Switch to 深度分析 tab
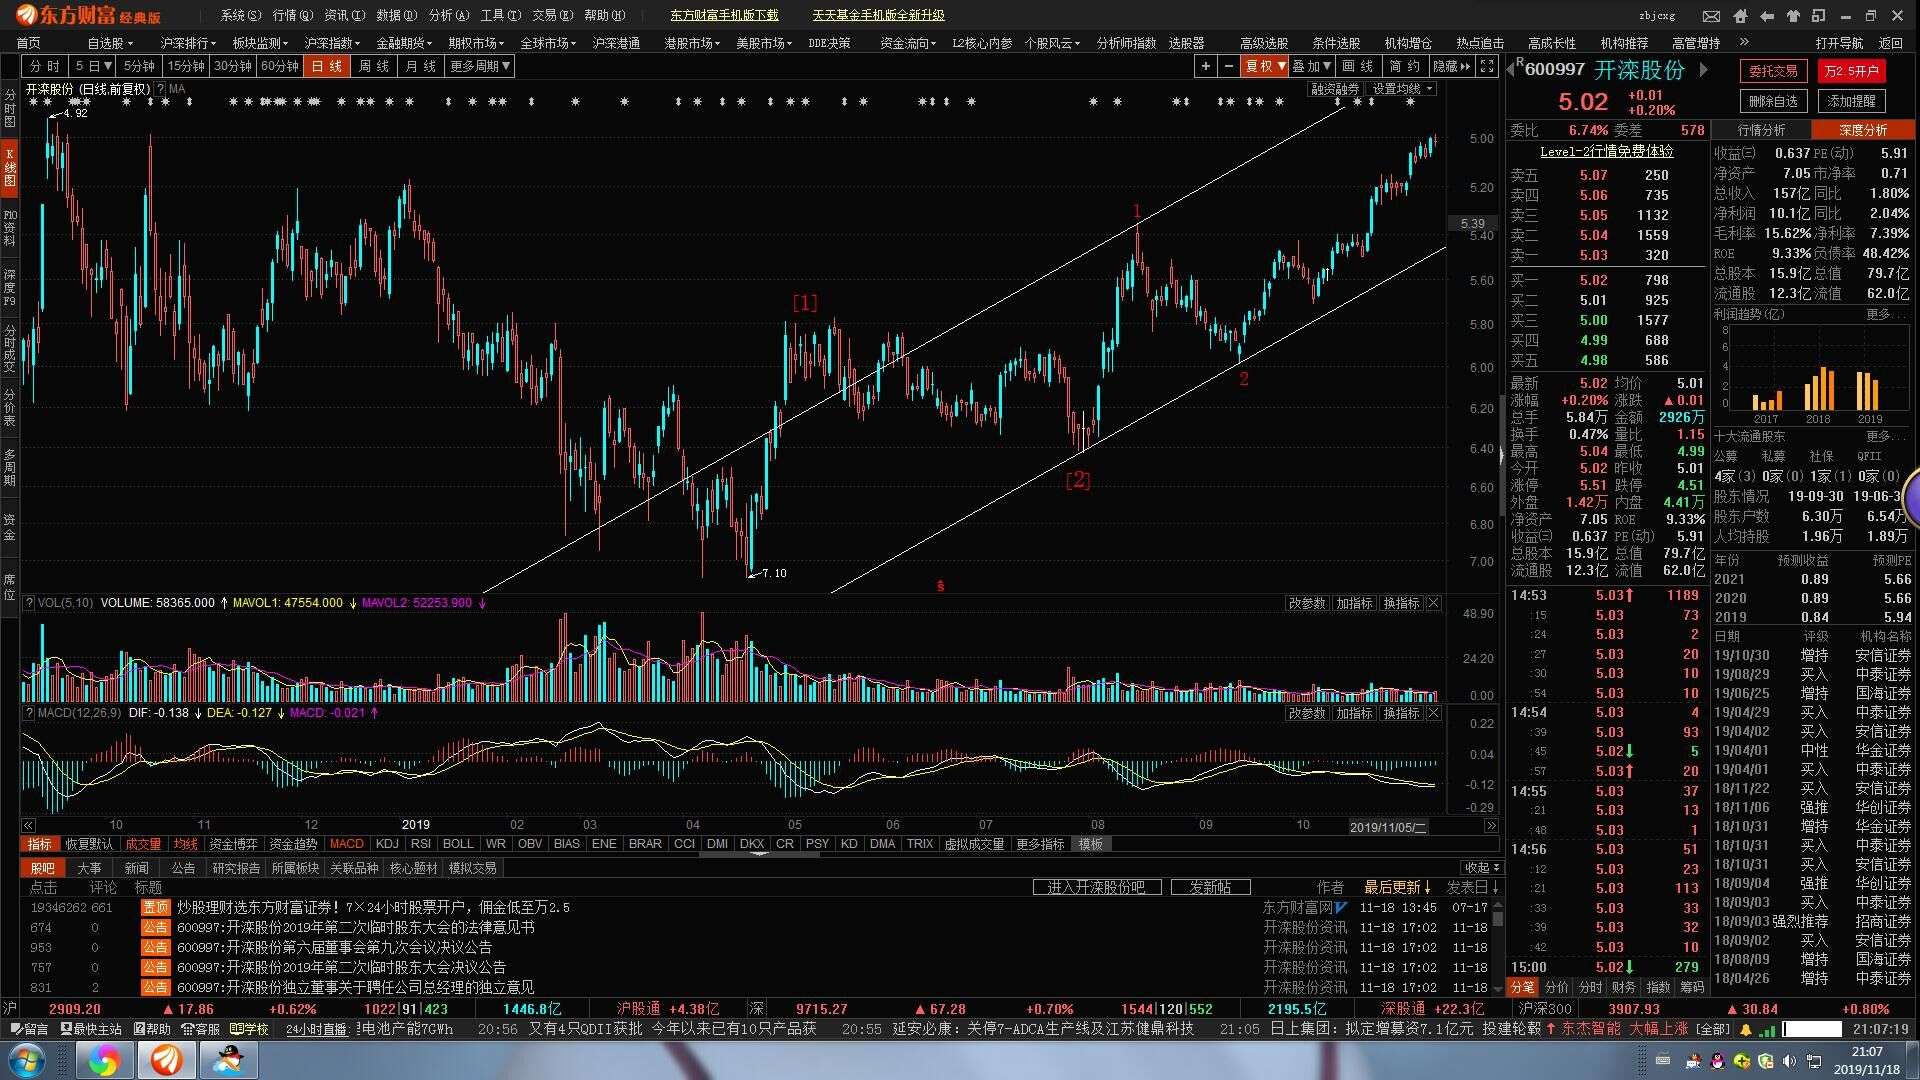The image size is (1920, 1080). pyautogui.click(x=1863, y=130)
